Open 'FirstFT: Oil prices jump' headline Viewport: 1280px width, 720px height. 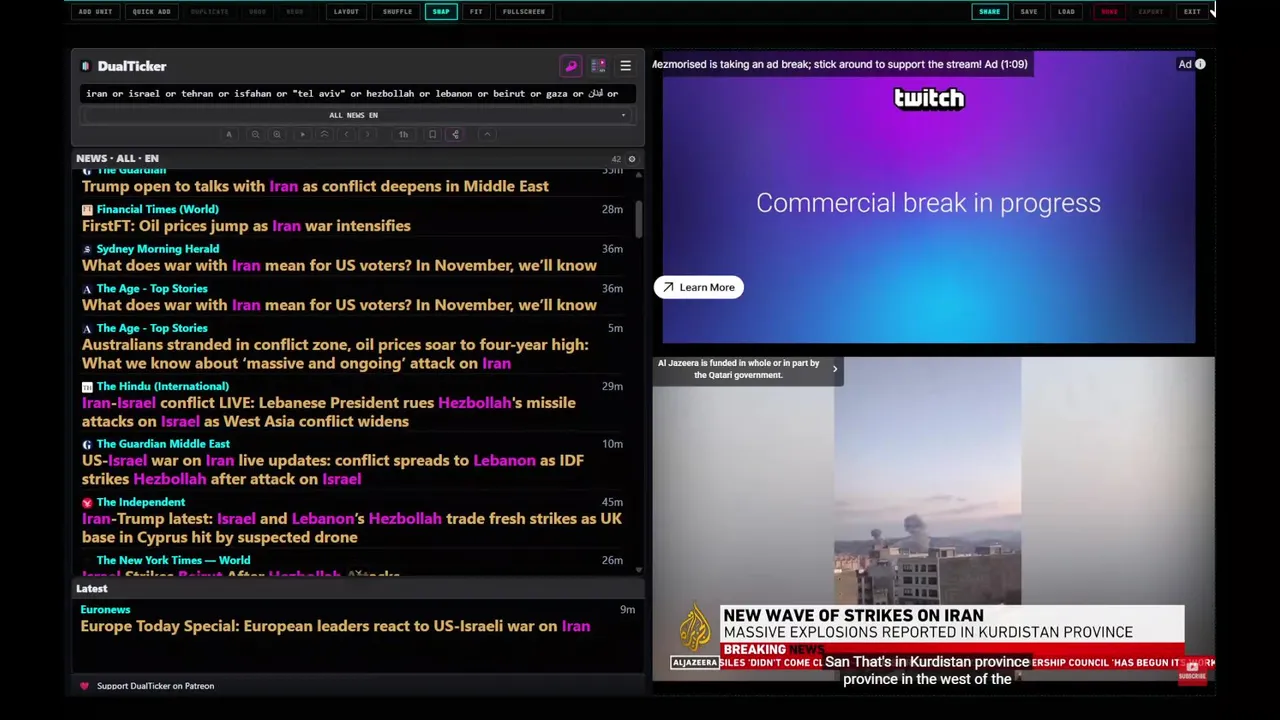tap(246, 226)
